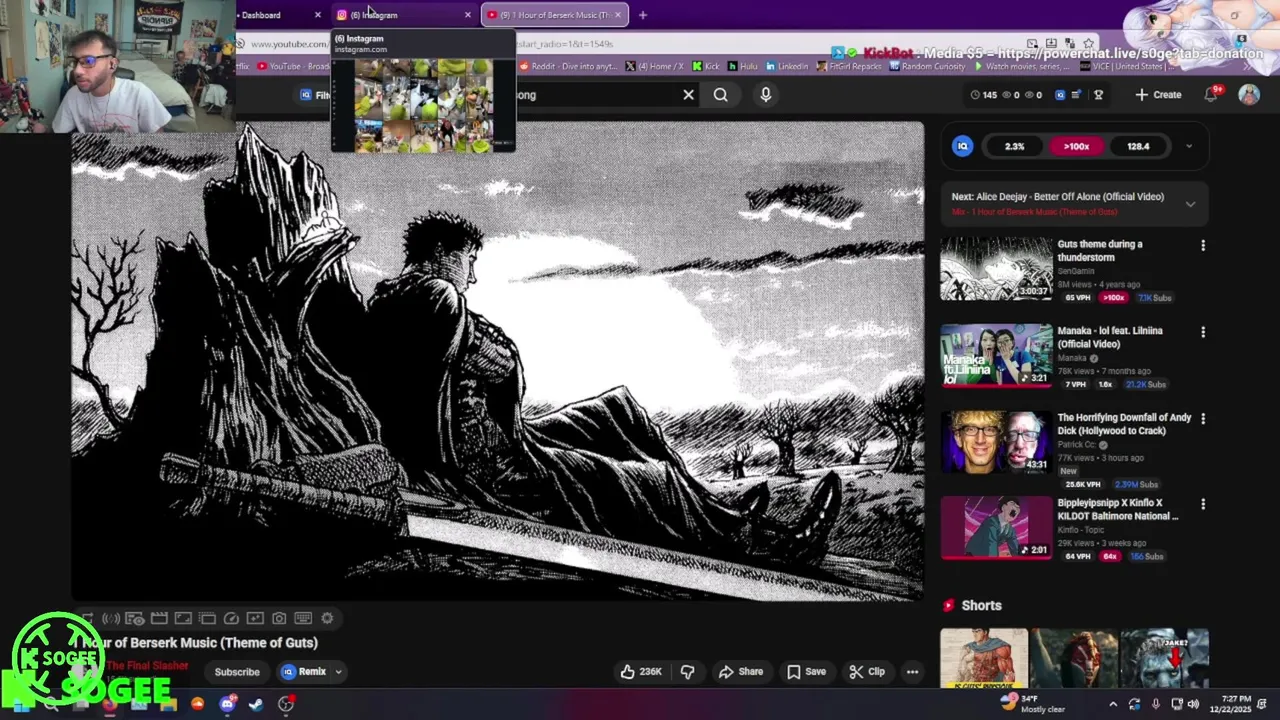Start voice search with the microphone icon
The height and width of the screenshot is (720, 1280).
[x=765, y=95]
